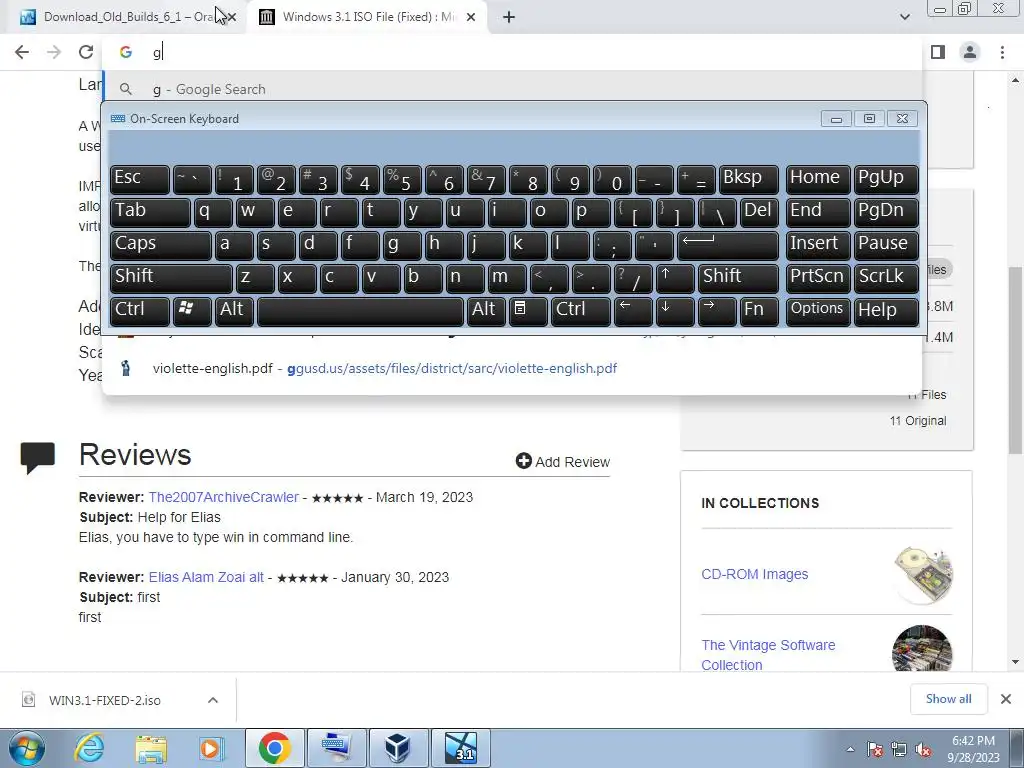Toggle the ScrLk key
The width and height of the screenshot is (1024, 768).
pyautogui.click(x=886, y=278)
